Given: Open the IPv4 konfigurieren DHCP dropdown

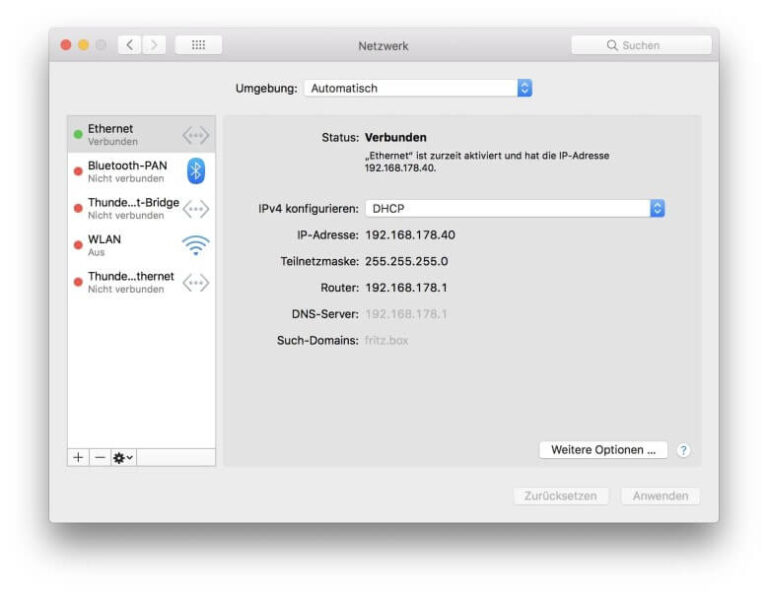Looking at the screenshot, I should (515, 209).
